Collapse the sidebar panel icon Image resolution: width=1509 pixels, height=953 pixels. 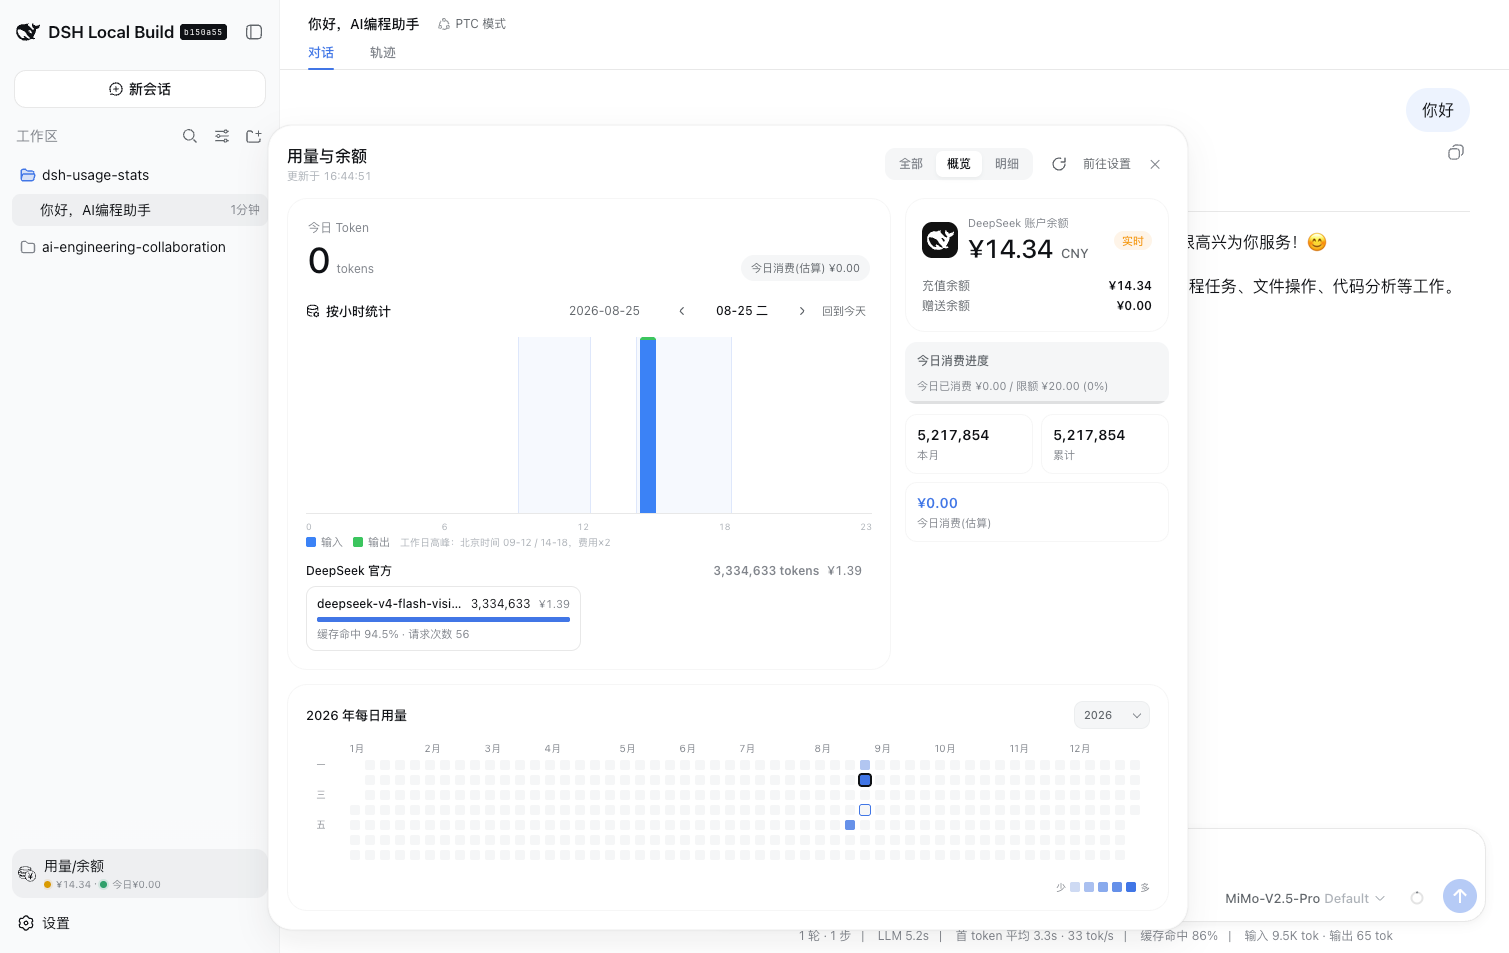pos(254,32)
